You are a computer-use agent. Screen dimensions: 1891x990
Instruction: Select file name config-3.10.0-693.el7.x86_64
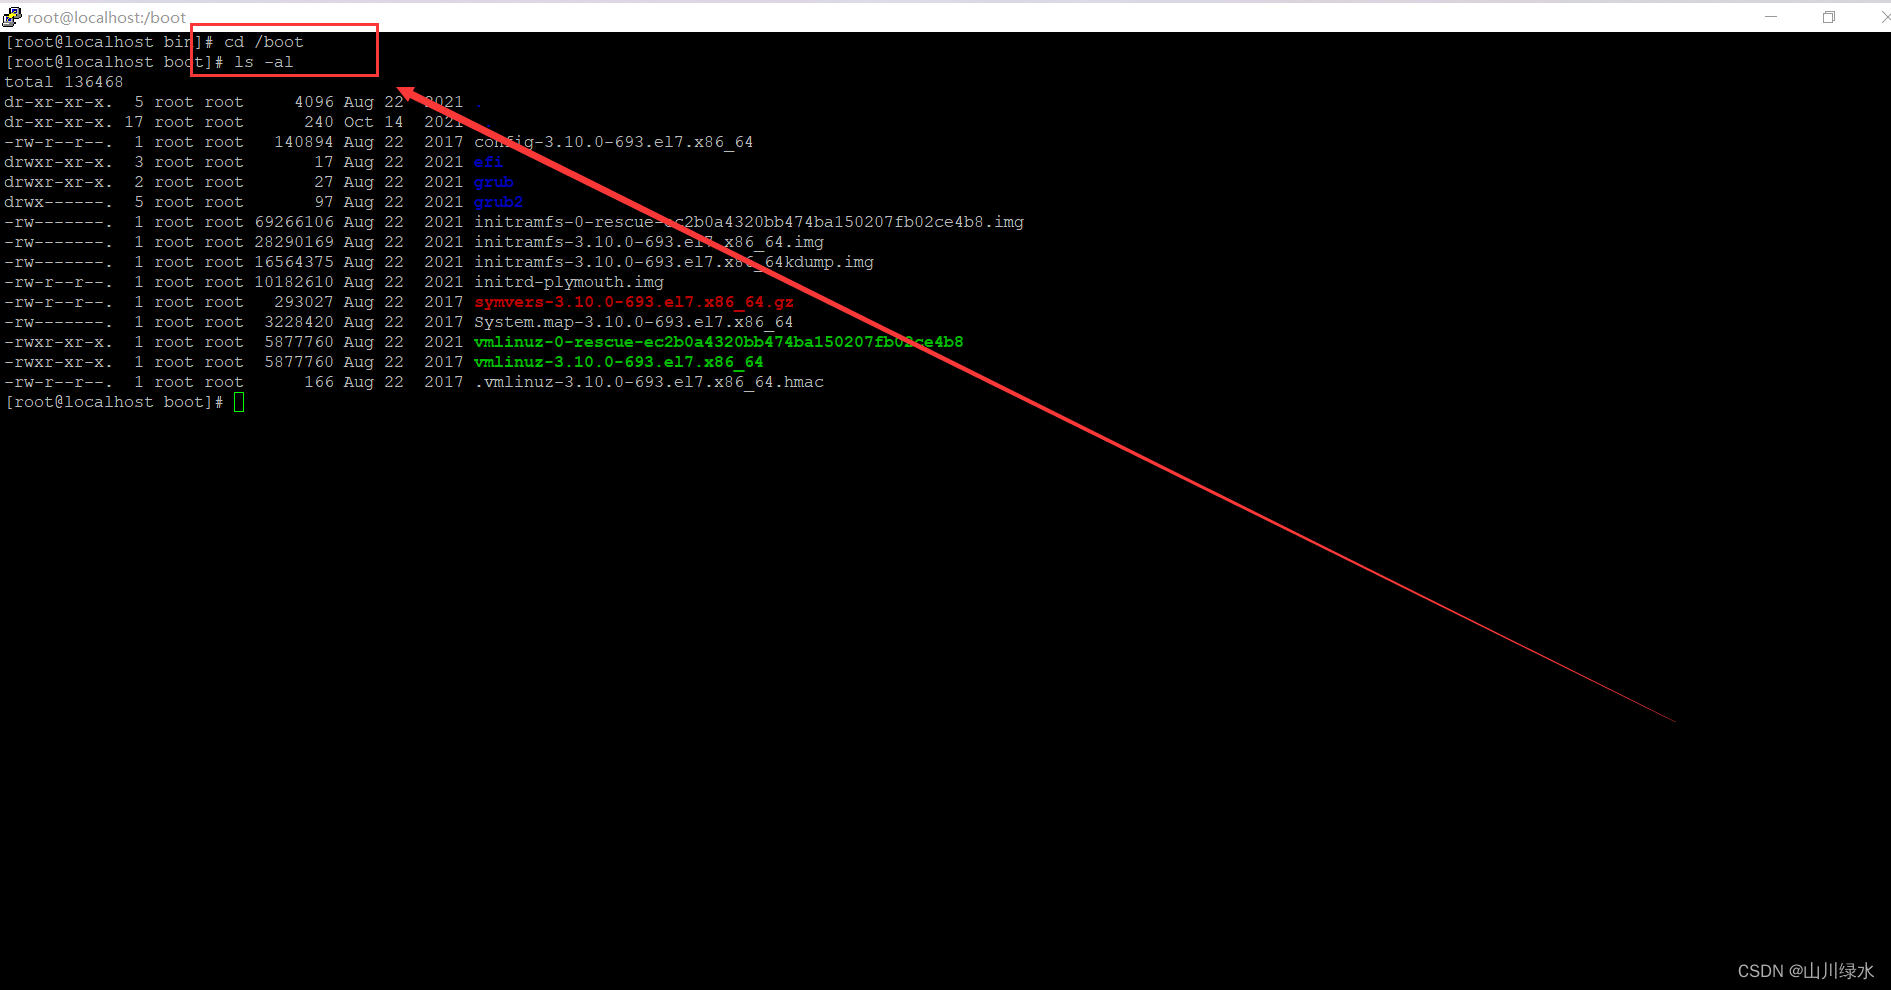pos(614,142)
